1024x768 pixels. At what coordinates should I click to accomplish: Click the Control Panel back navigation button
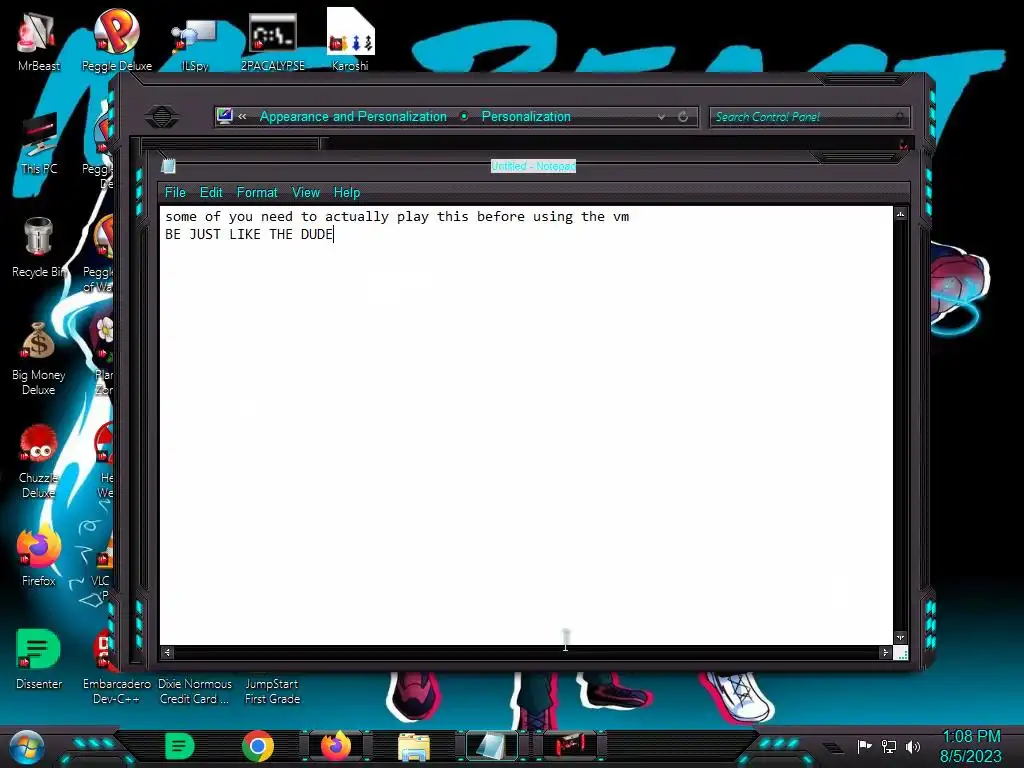[162, 117]
